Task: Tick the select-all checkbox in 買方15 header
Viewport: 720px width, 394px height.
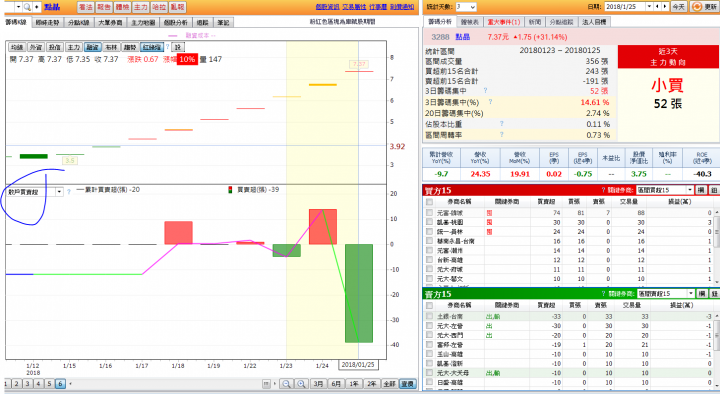Action: point(429,202)
